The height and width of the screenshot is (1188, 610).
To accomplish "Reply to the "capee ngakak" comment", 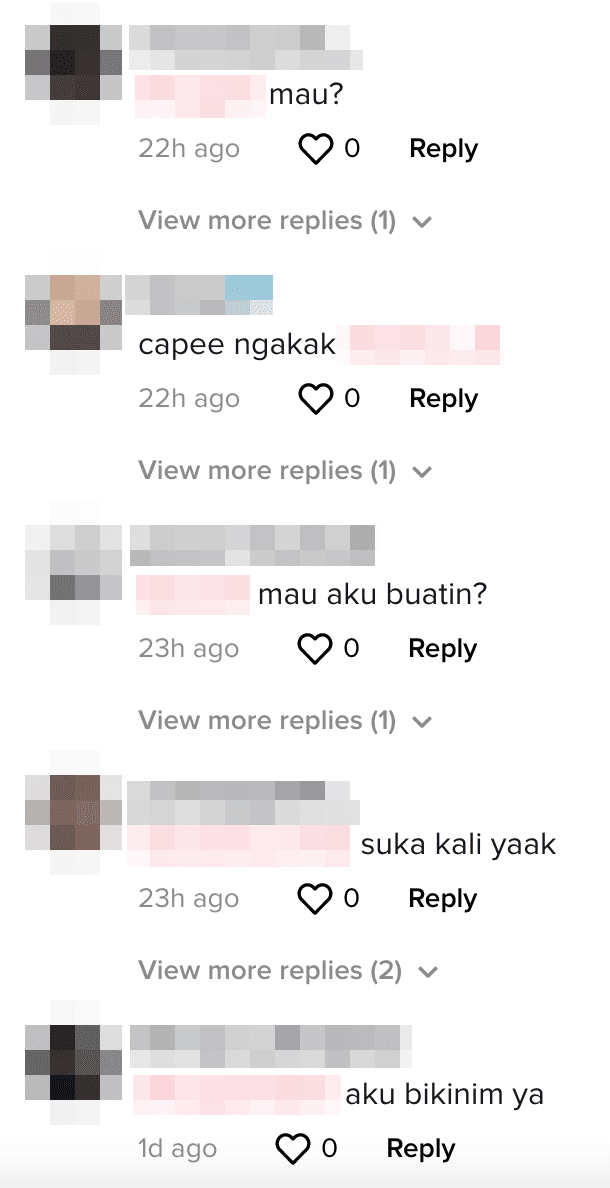I will pyautogui.click(x=443, y=399).
